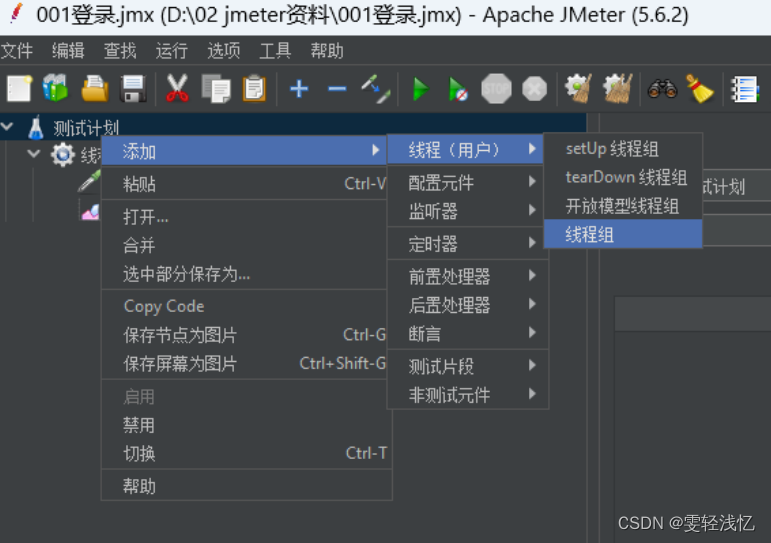Open the 帮助 menu in menu bar
Viewport: 771px width, 543px height.
click(327, 51)
